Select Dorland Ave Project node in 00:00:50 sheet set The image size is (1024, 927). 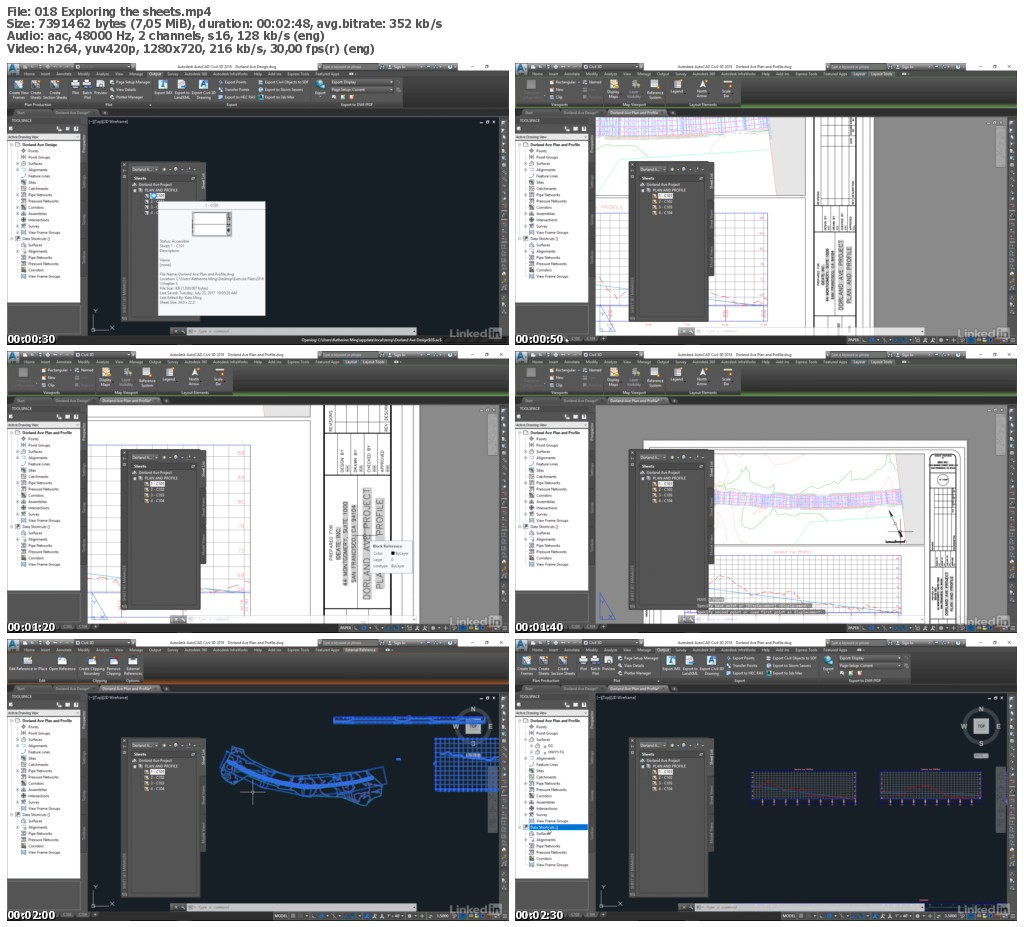coord(659,184)
